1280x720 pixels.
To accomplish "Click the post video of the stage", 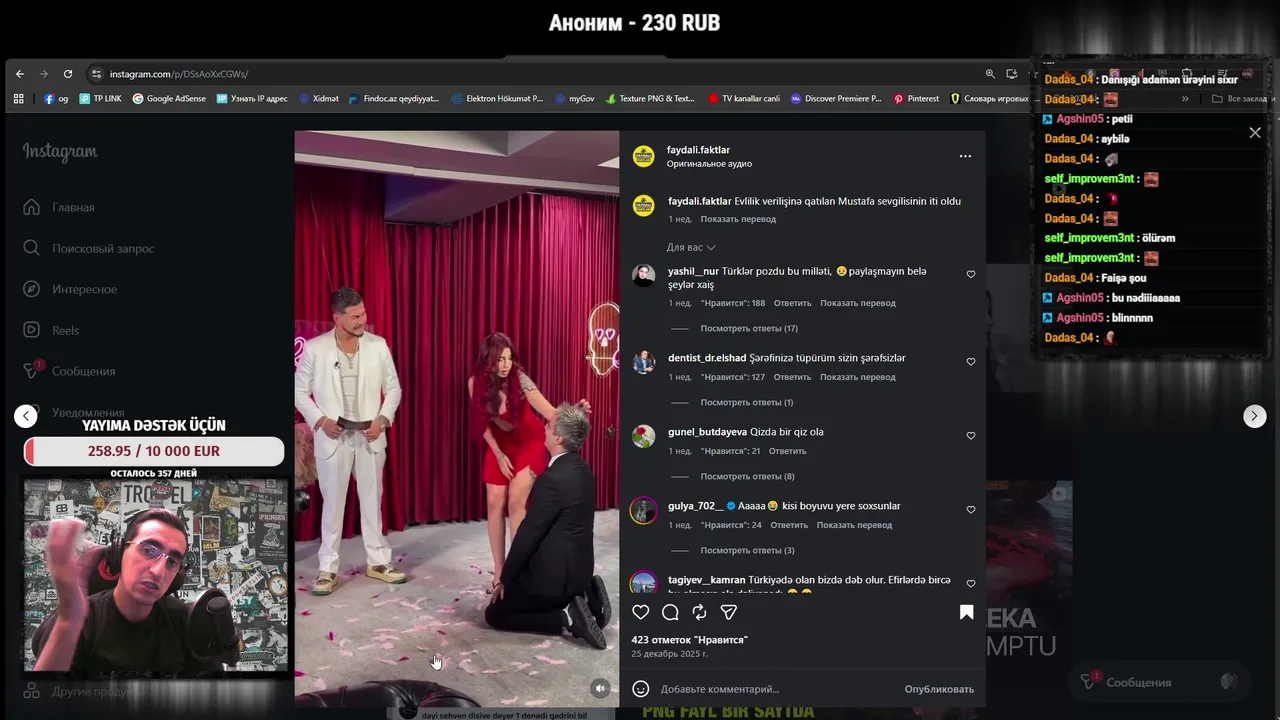I will point(457,419).
